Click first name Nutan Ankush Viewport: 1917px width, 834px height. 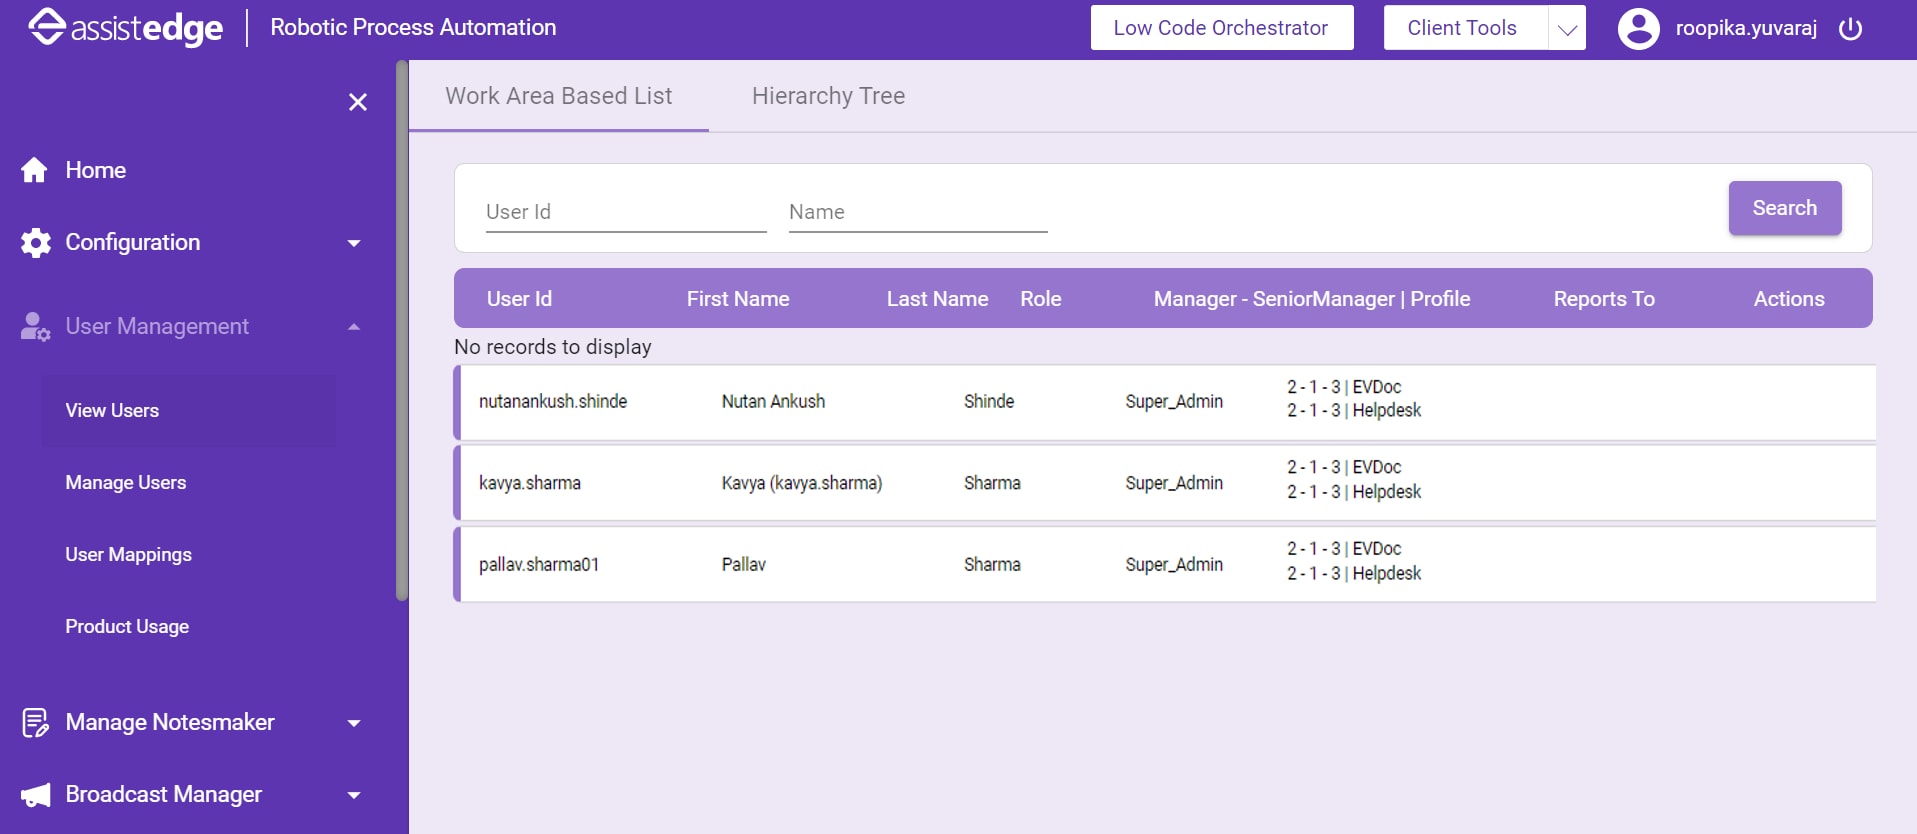point(773,402)
